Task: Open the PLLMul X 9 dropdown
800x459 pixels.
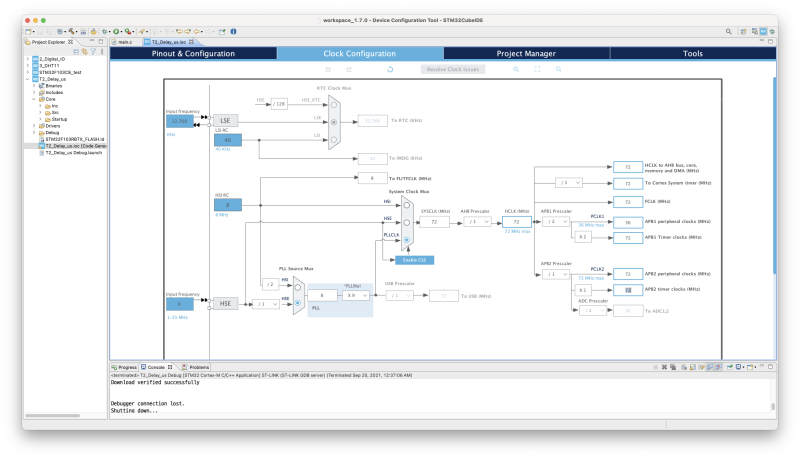Action: click(356, 296)
